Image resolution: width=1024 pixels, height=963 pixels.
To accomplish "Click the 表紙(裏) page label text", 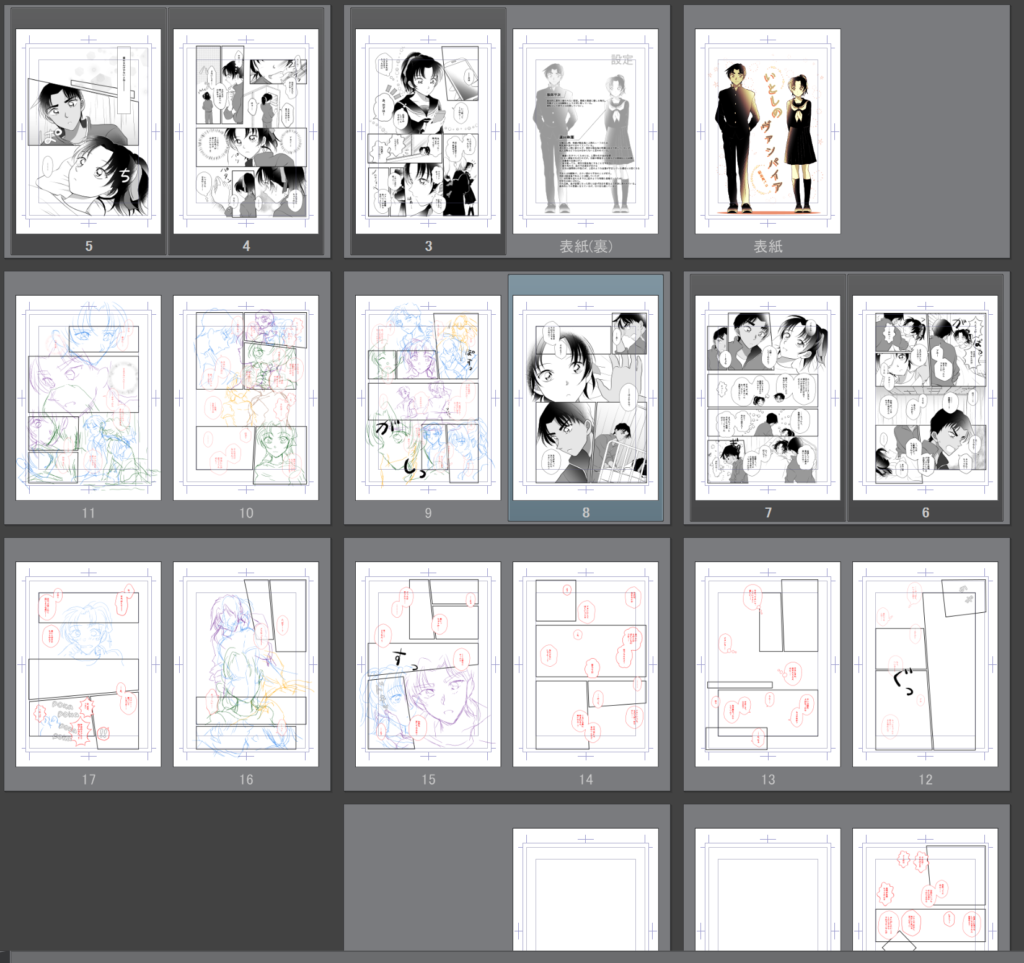I will tap(585, 246).
